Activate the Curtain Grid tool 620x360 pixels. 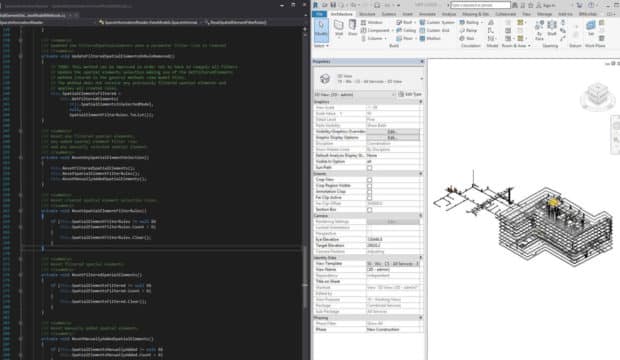[435, 30]
